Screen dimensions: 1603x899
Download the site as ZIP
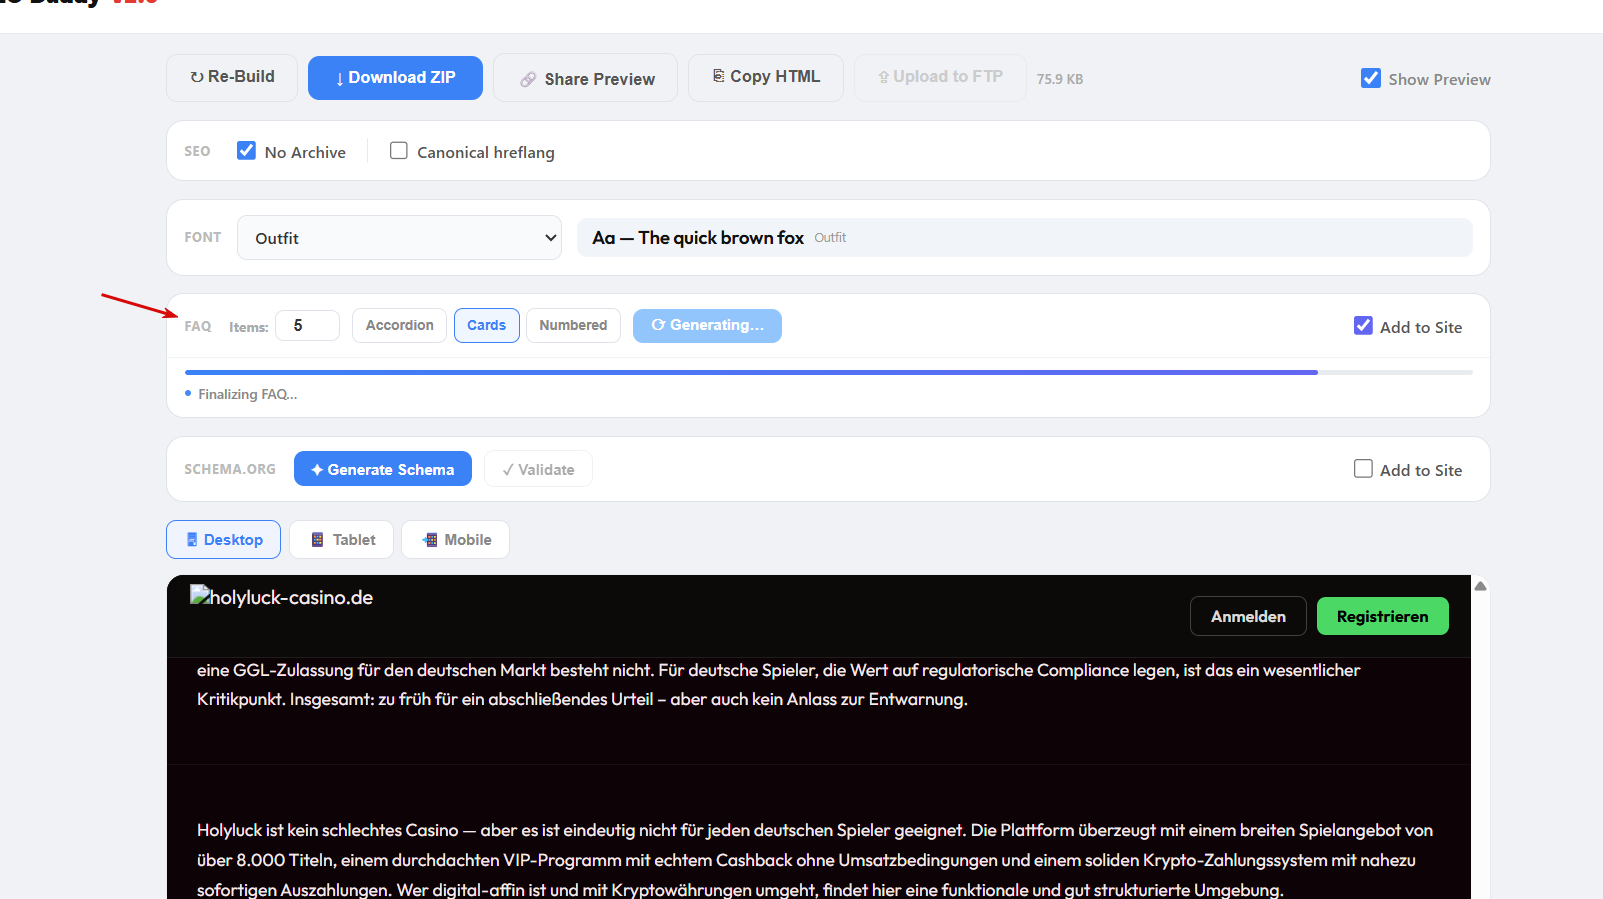pyautogui.click(x=395, y=78)
